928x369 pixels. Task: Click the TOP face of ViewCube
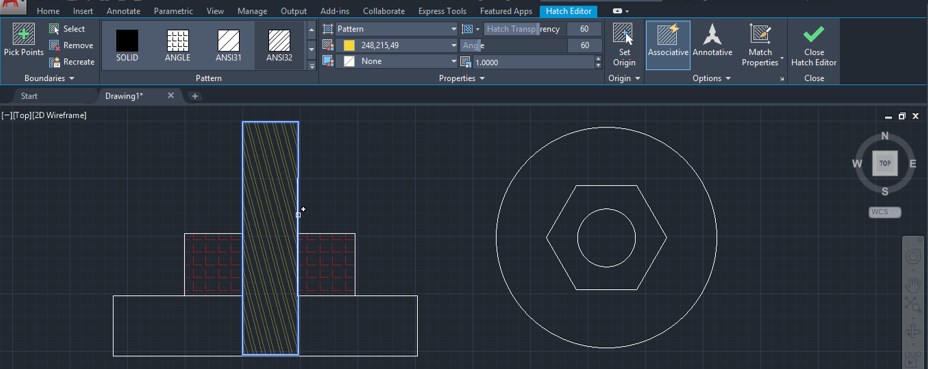pos(885,163)
